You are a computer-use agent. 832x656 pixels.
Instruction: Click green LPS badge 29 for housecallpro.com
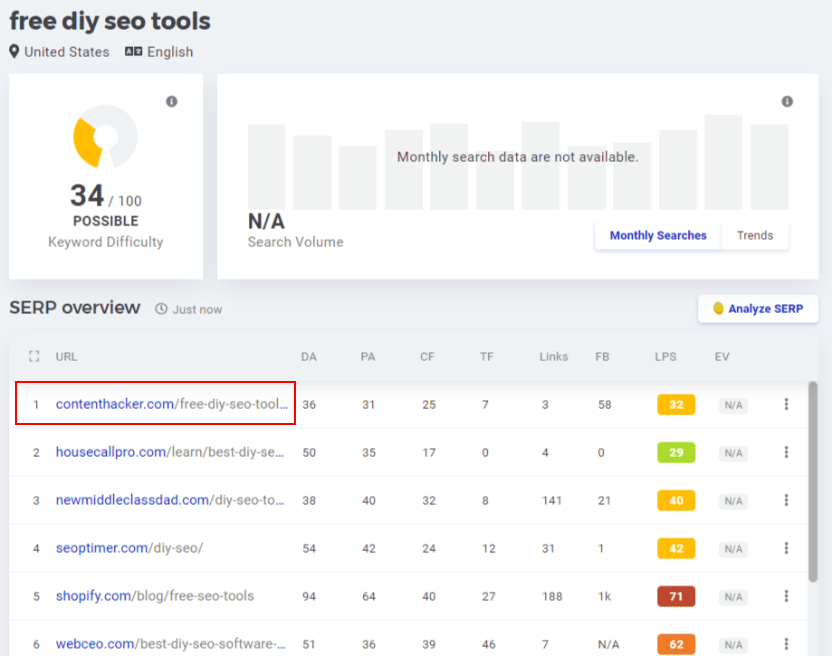(676, 452)
